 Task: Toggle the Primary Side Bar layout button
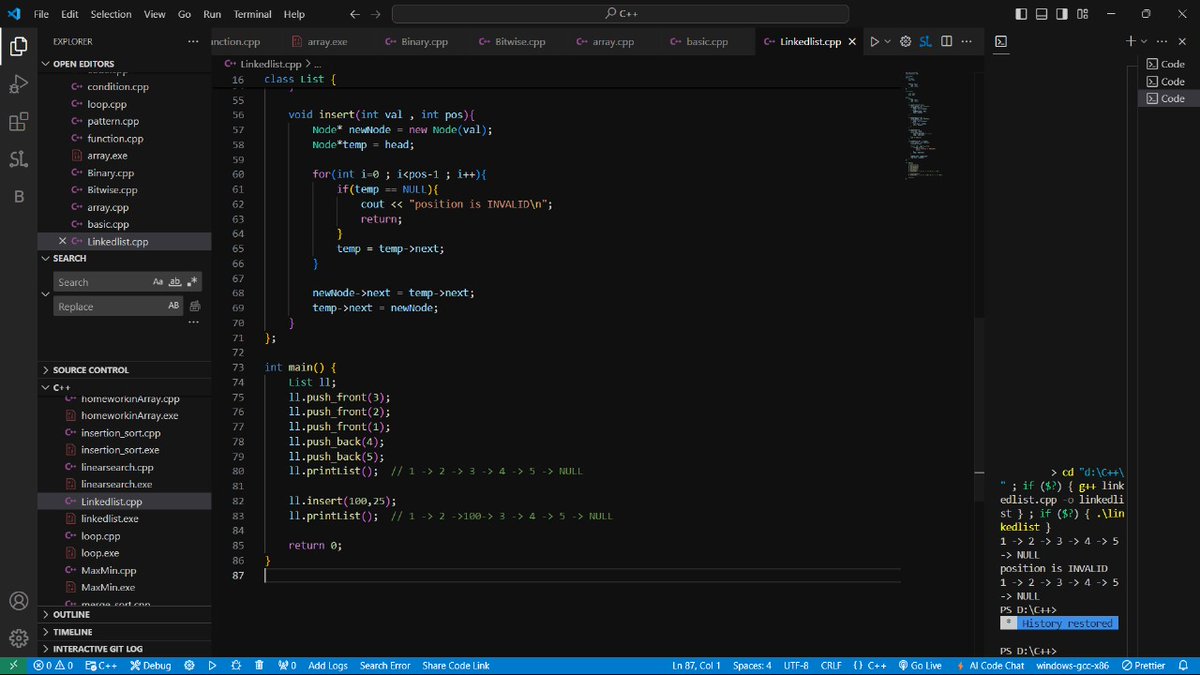[1020, 14]
